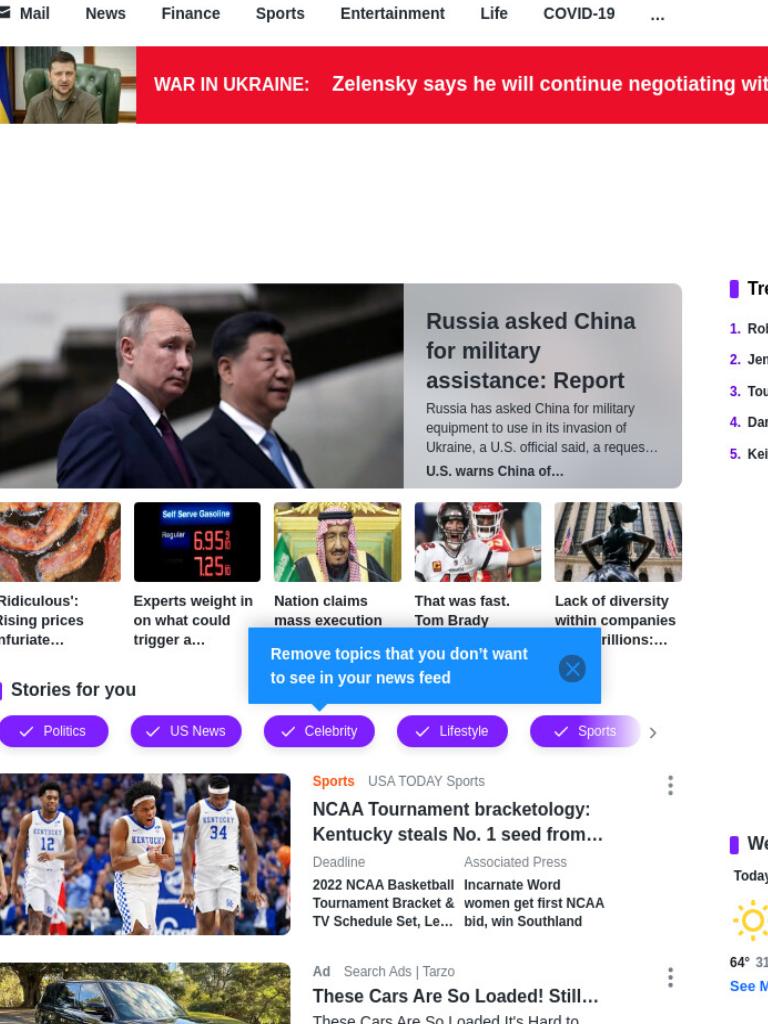
Task: Click the sunny weather icon
Action: (x=751, y=920)
